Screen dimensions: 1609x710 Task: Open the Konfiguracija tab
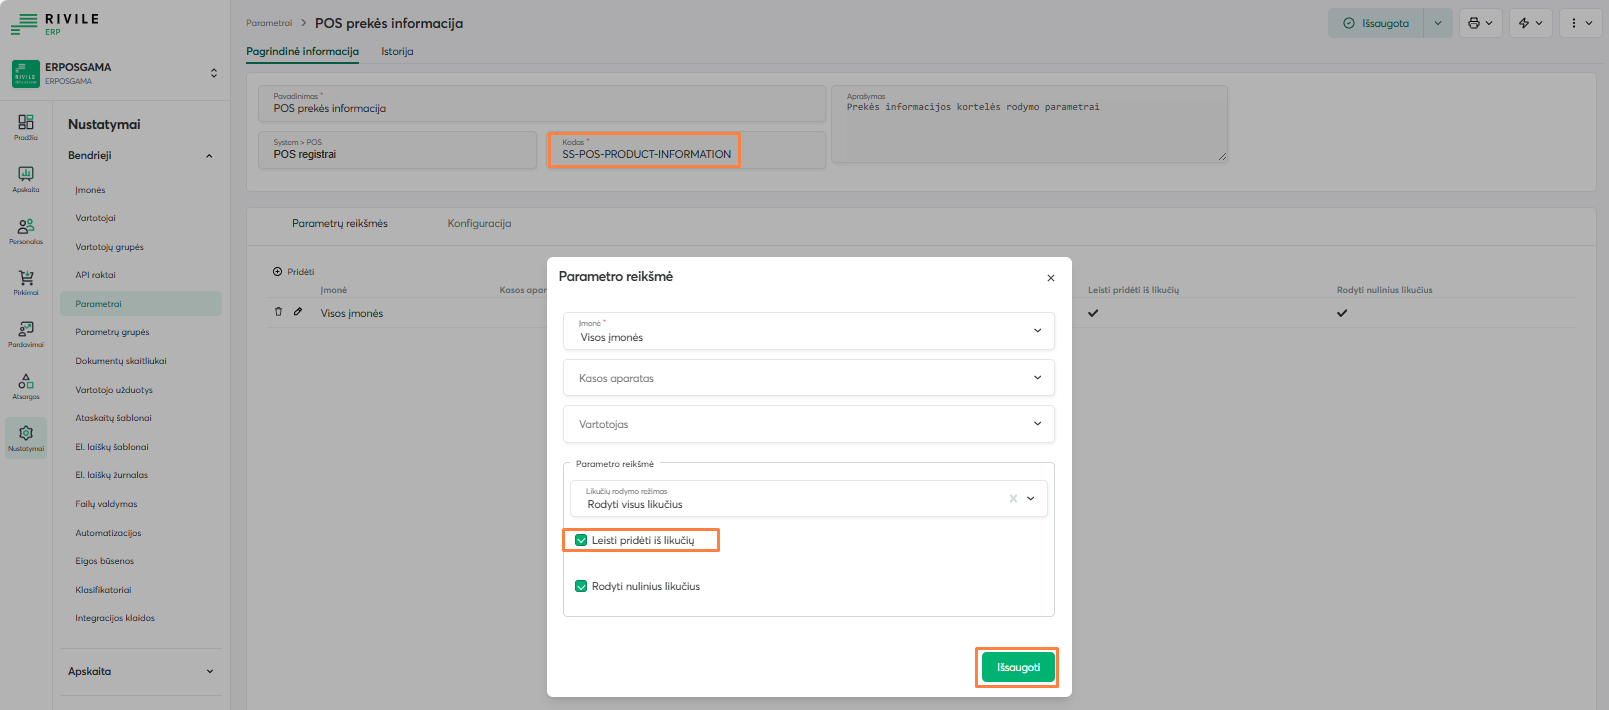coord(479,223)
